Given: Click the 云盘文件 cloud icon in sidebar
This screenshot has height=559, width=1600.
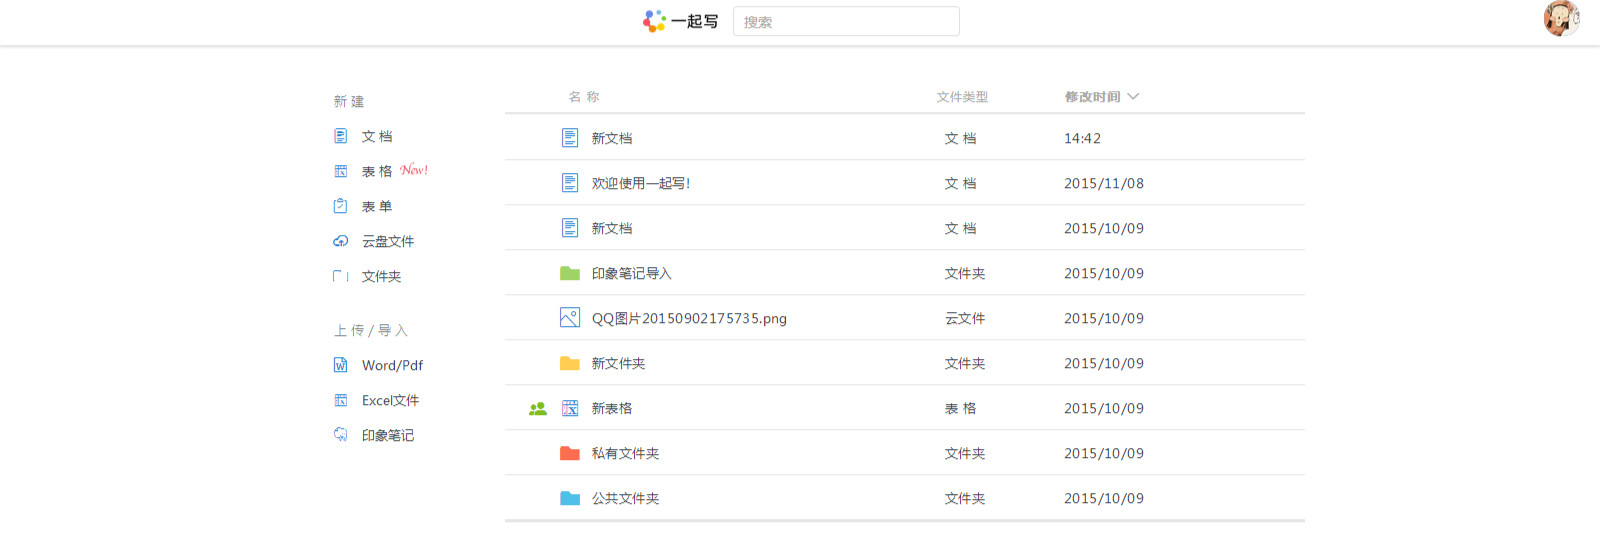Looking at the screenshot, I should tap(341, 241).
